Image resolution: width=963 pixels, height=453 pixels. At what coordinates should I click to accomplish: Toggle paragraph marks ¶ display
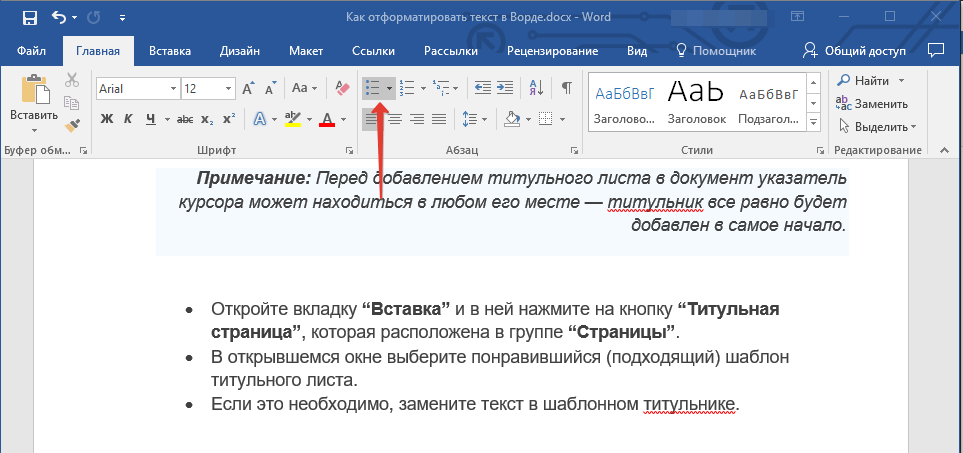click(x=566, y=88)
